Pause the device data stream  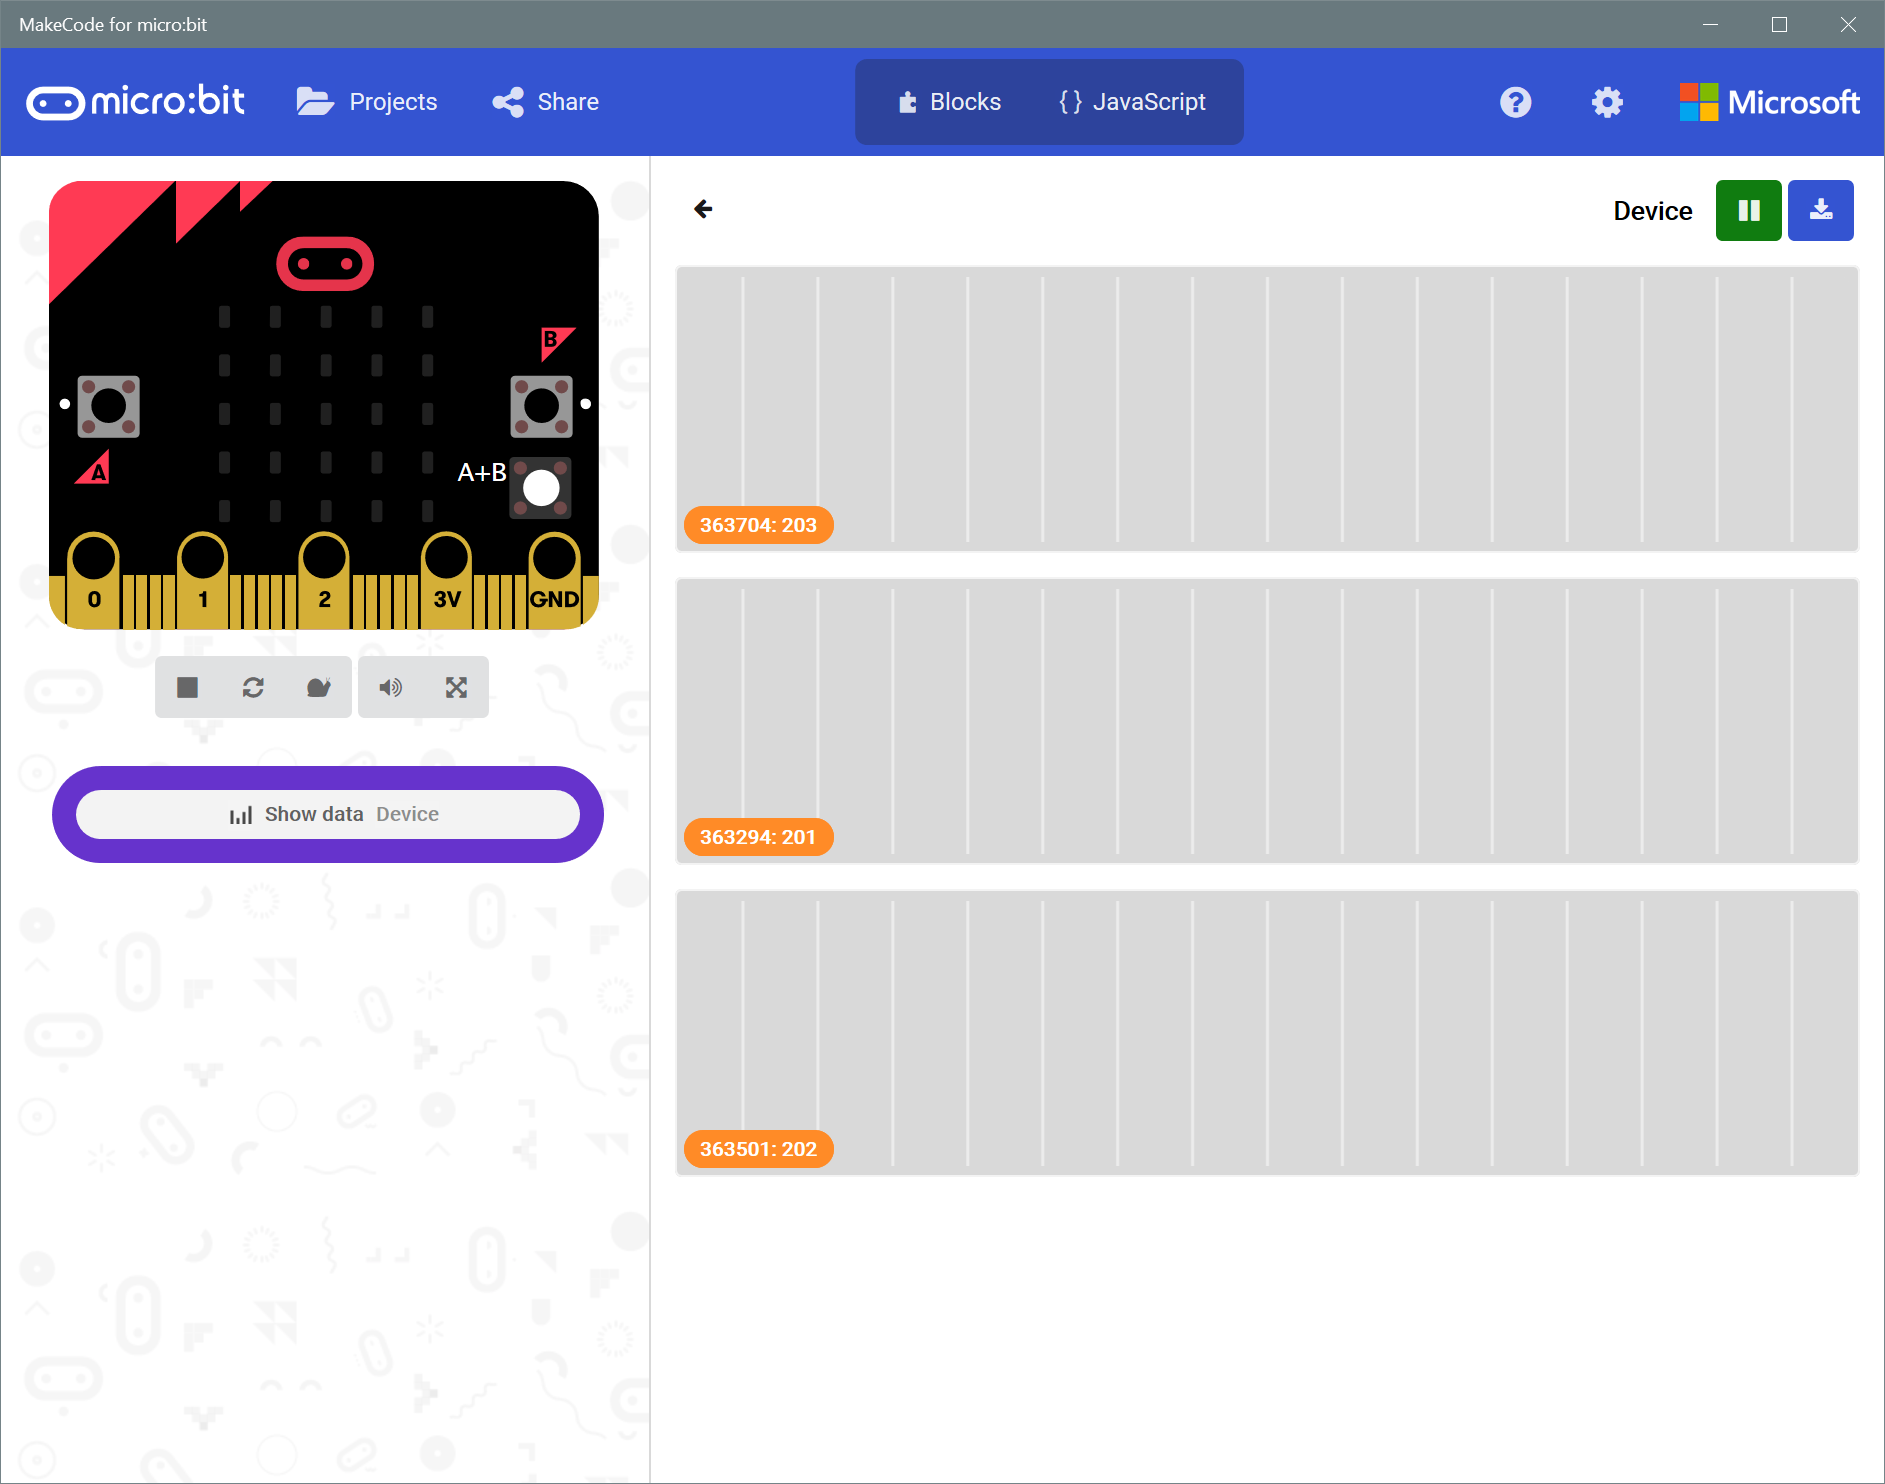coord(1748,210)
